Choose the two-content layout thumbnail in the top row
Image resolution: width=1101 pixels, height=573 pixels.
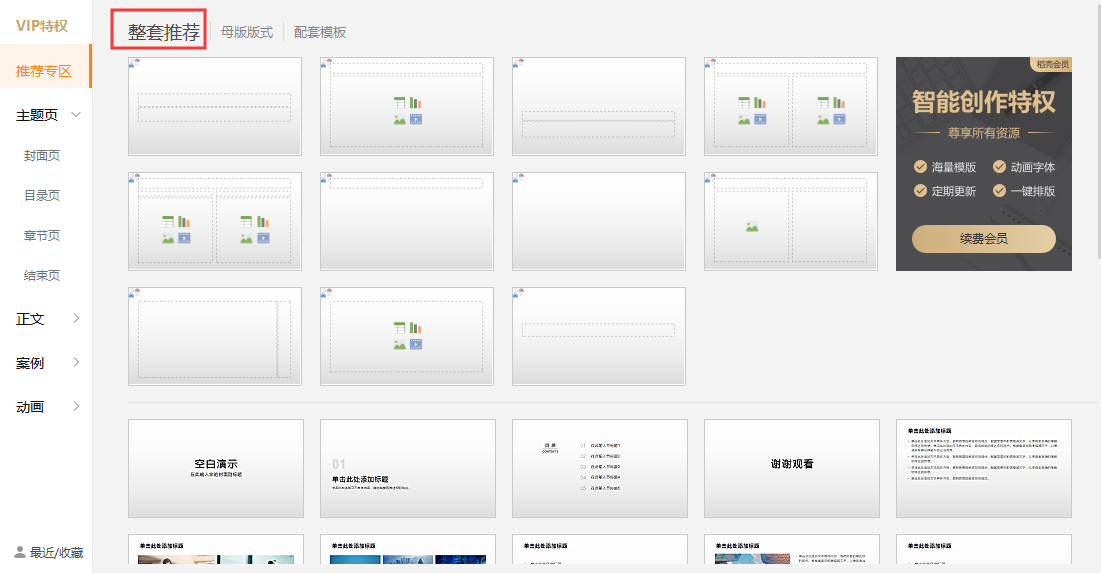791,107
